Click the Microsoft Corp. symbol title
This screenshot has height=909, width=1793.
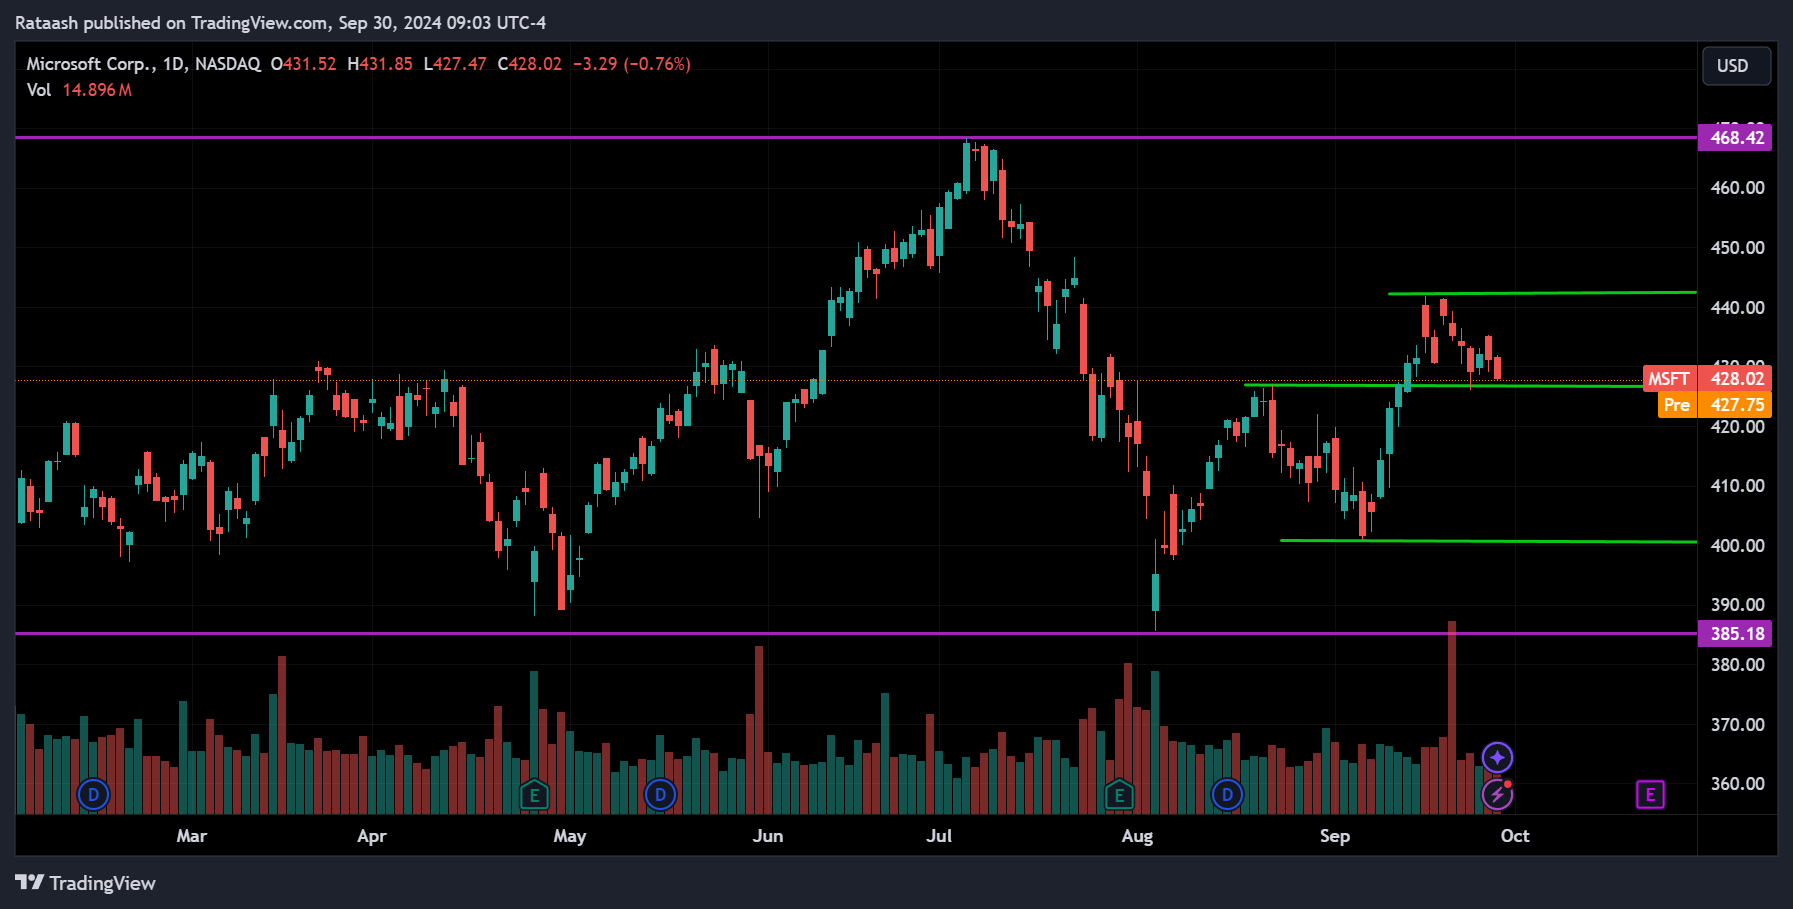pyautogui.click(x=91, y=64)
